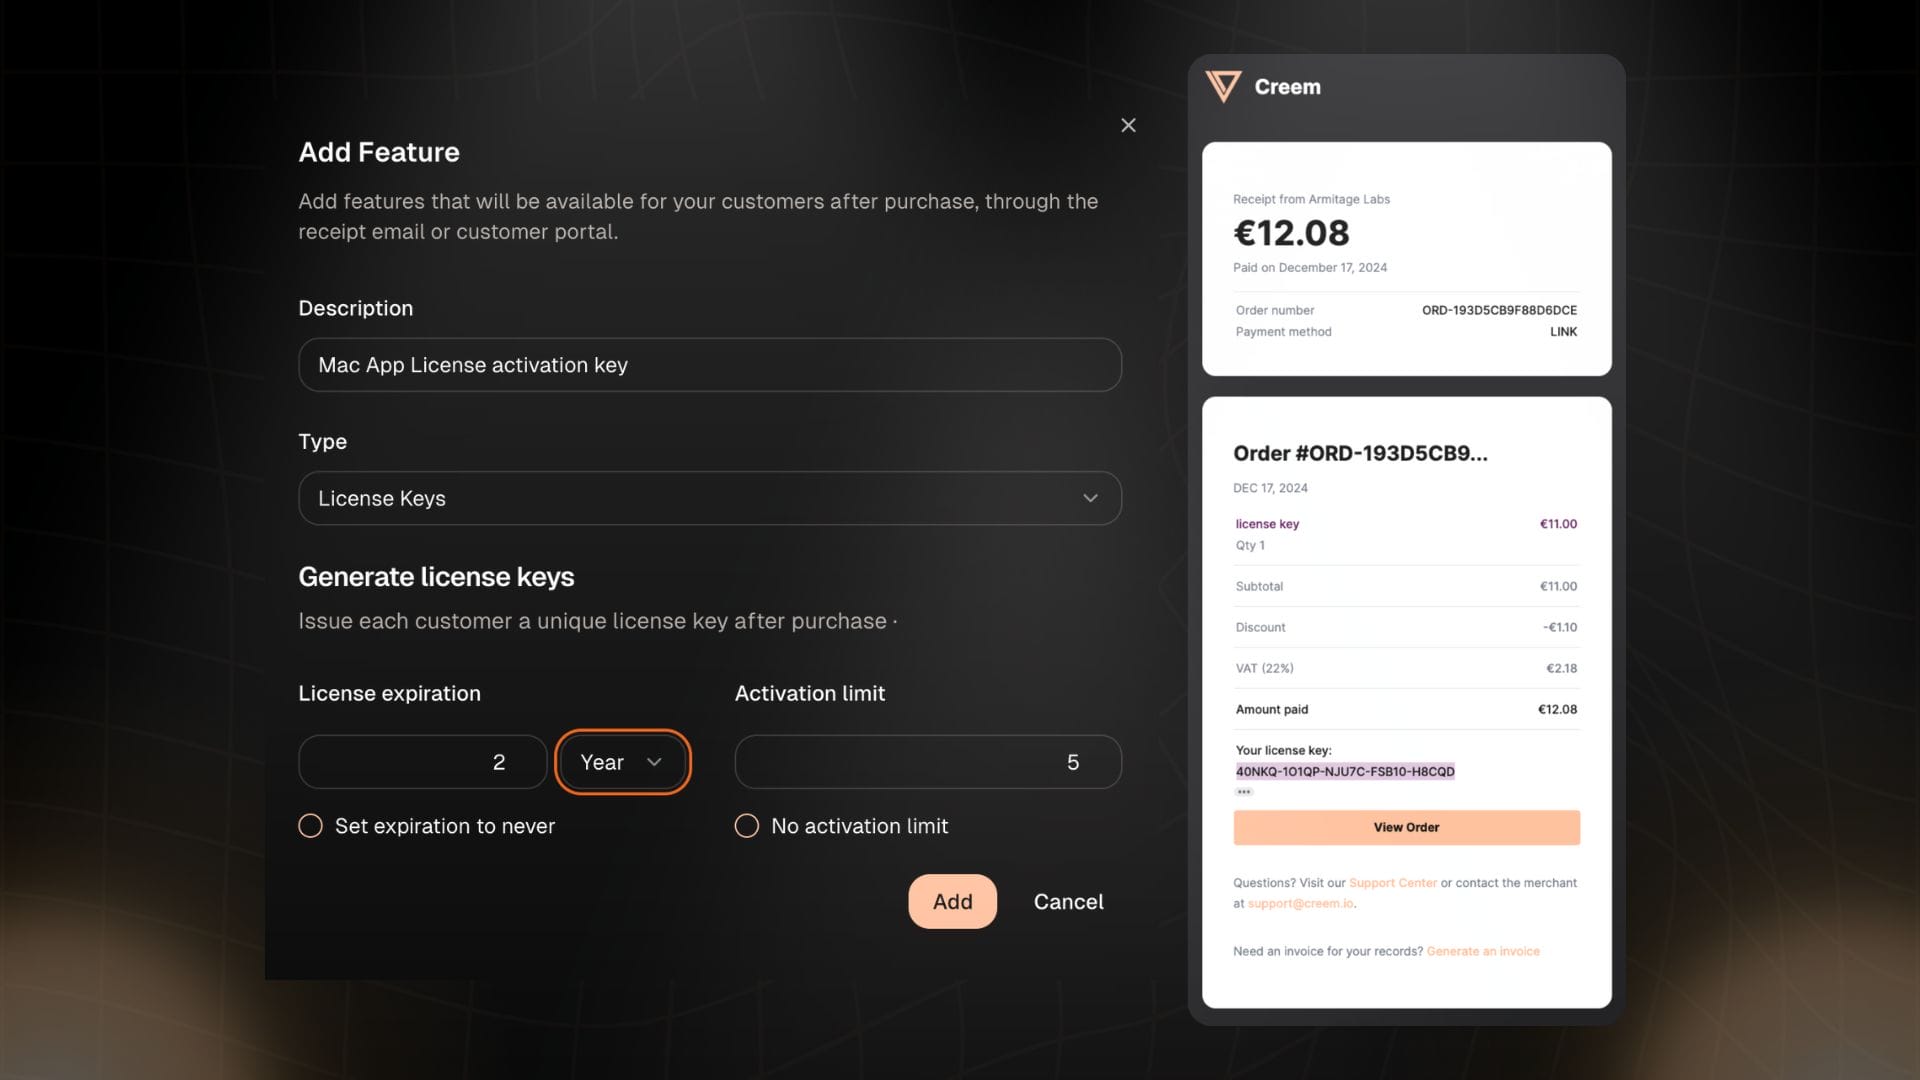Focus the Description text field
The image size is (1920, 1080).
tap(710, 365)
